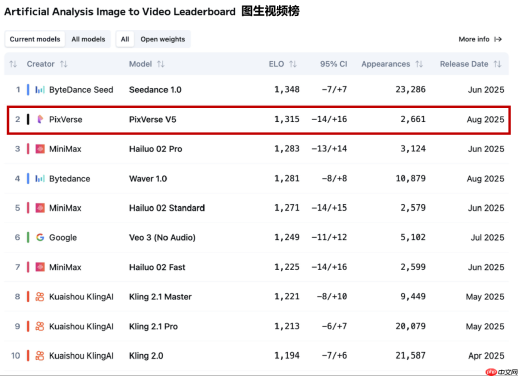Select the Kling 2.0 model name

146,356
